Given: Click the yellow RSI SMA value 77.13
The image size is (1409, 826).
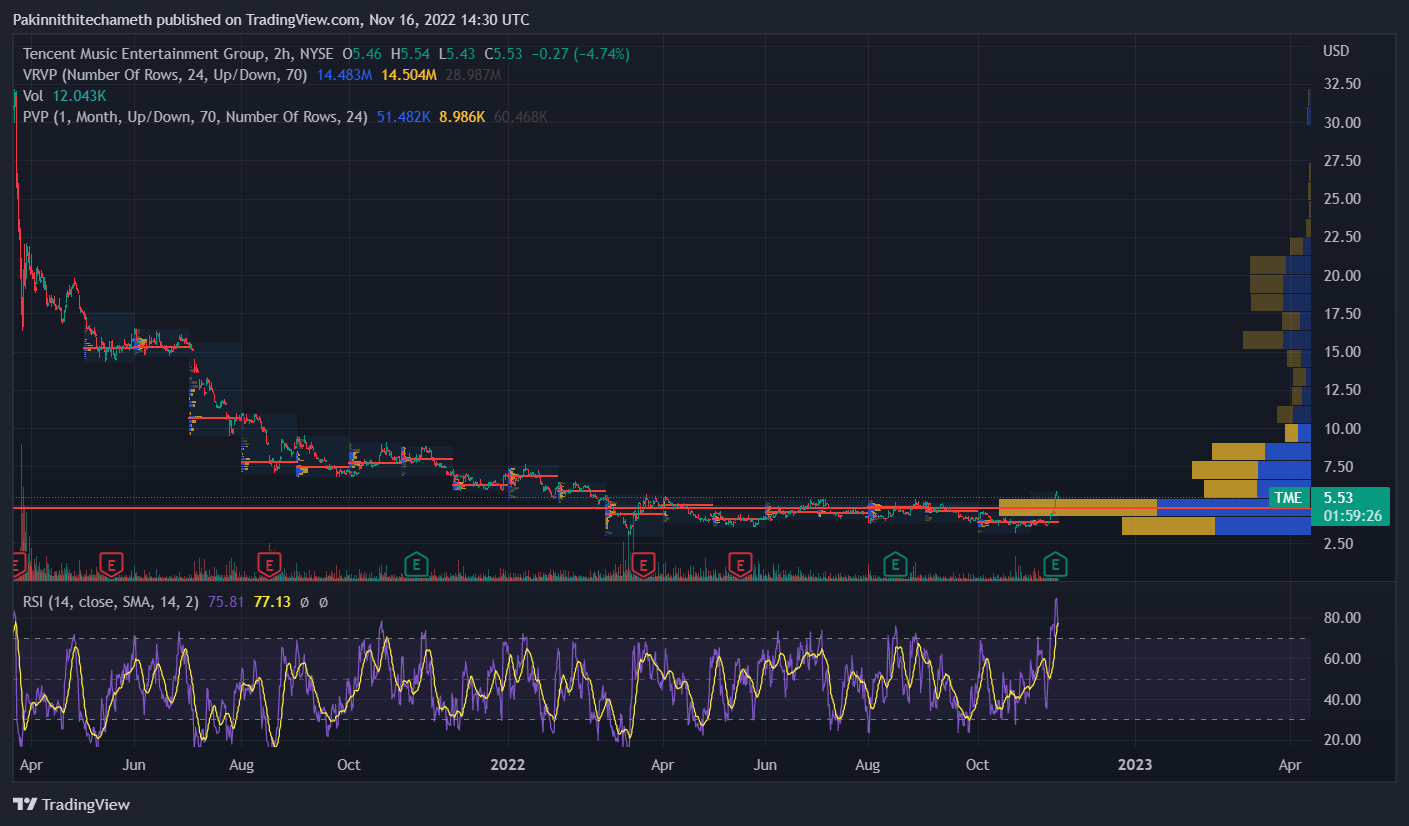Looking at the screenshot, I should pyautogui.click(x=272, y=602).
